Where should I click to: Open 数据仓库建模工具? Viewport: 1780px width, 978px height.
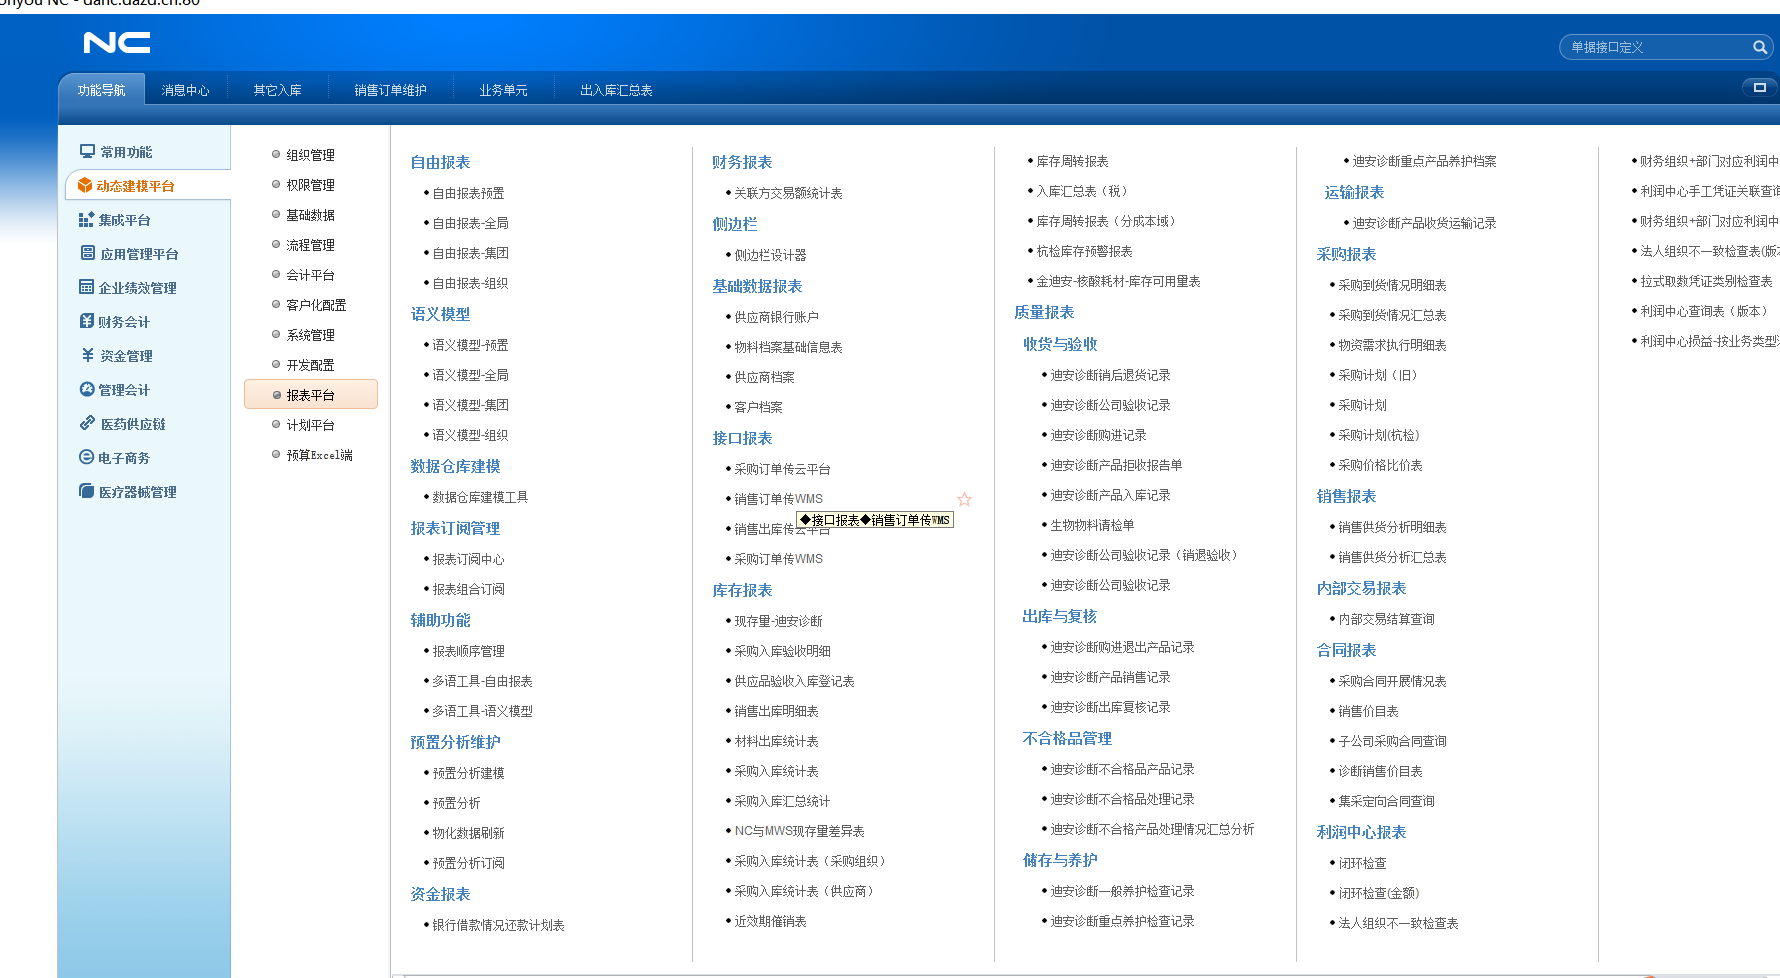coord(480,497)
